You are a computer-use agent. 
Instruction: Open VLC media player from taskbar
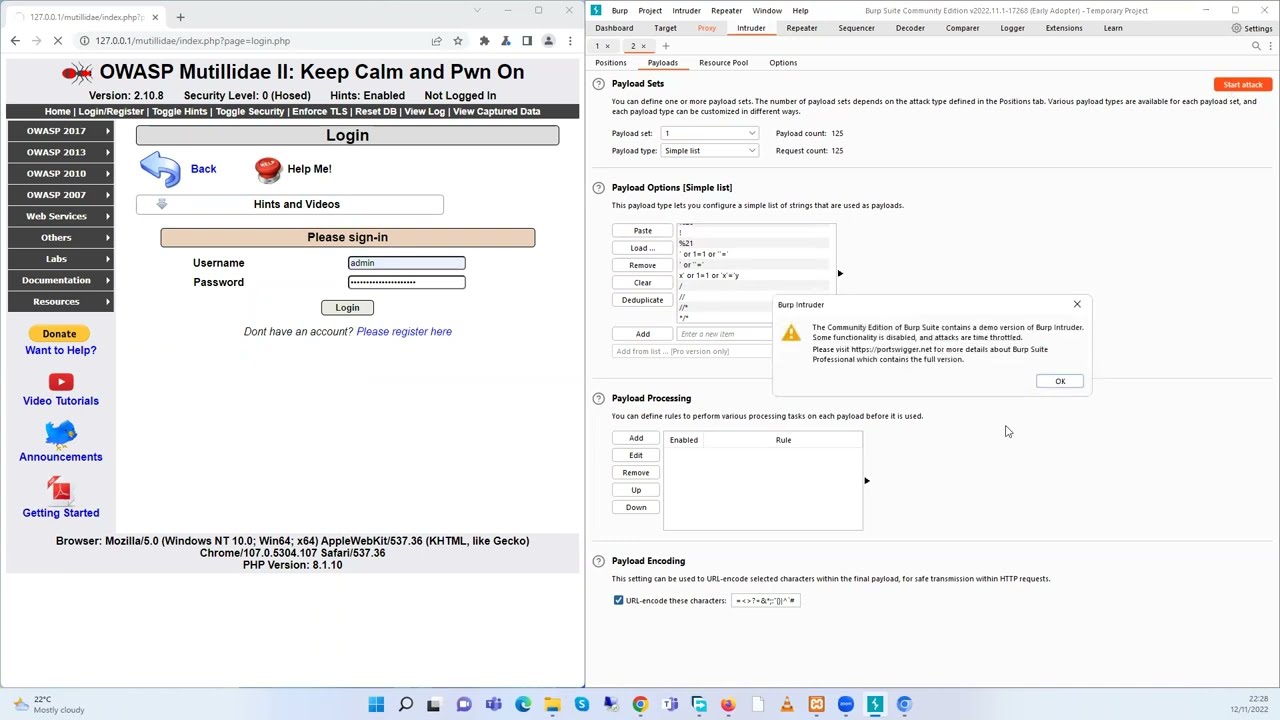pyautogui.click(x=787, y=704)
